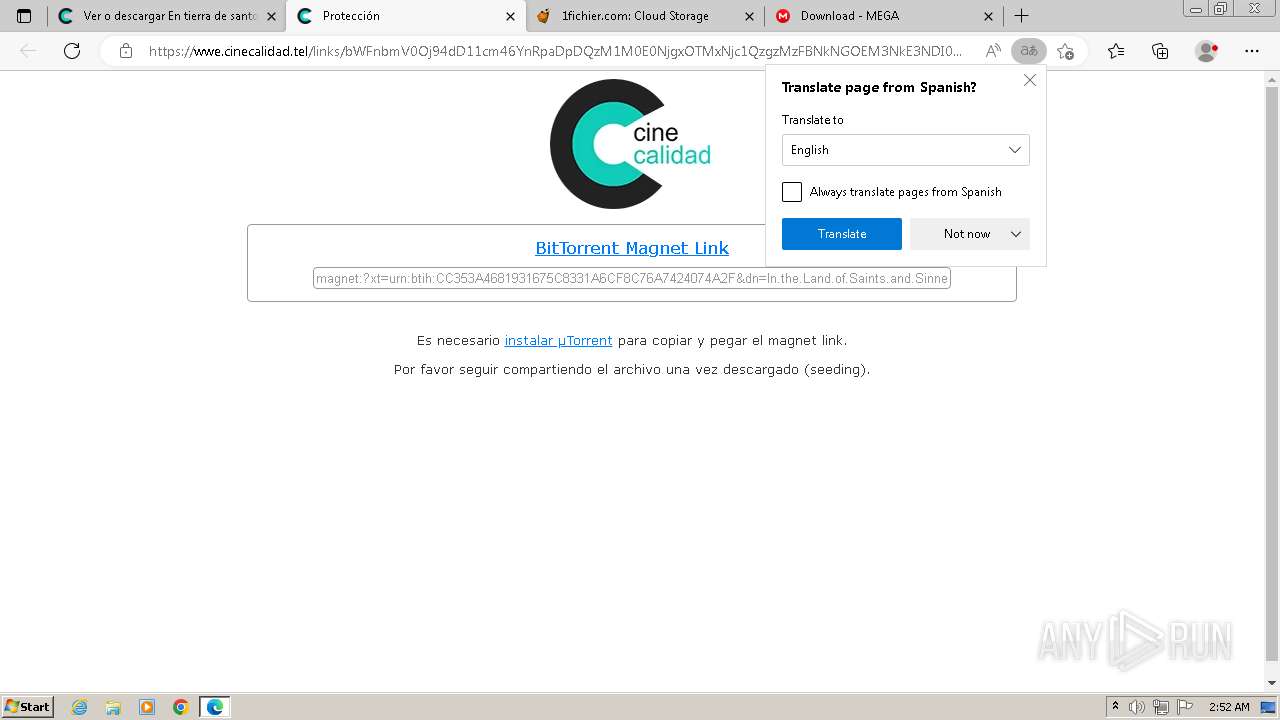Click the 2:52 AM clock

click(1229, 707)
